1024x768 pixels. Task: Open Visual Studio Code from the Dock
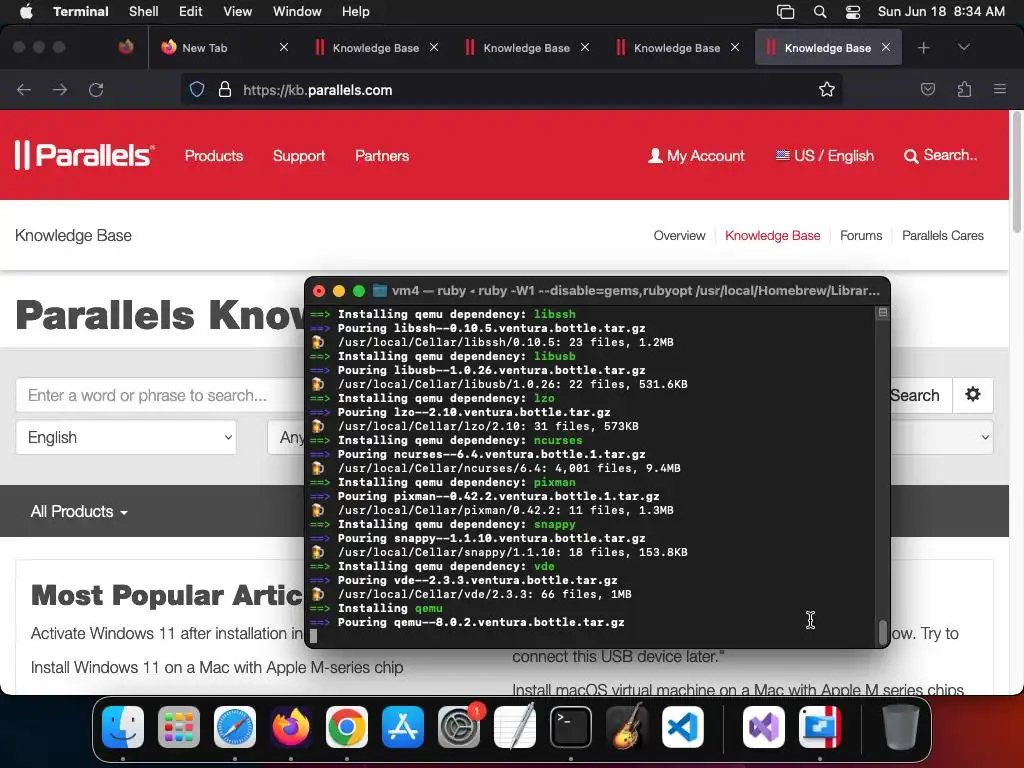tap(683, 727)
